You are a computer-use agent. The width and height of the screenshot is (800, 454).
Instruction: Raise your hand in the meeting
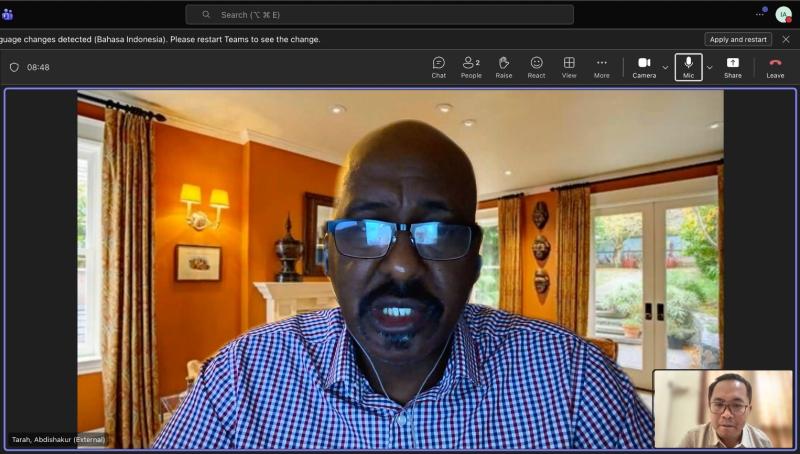(504, 67)
